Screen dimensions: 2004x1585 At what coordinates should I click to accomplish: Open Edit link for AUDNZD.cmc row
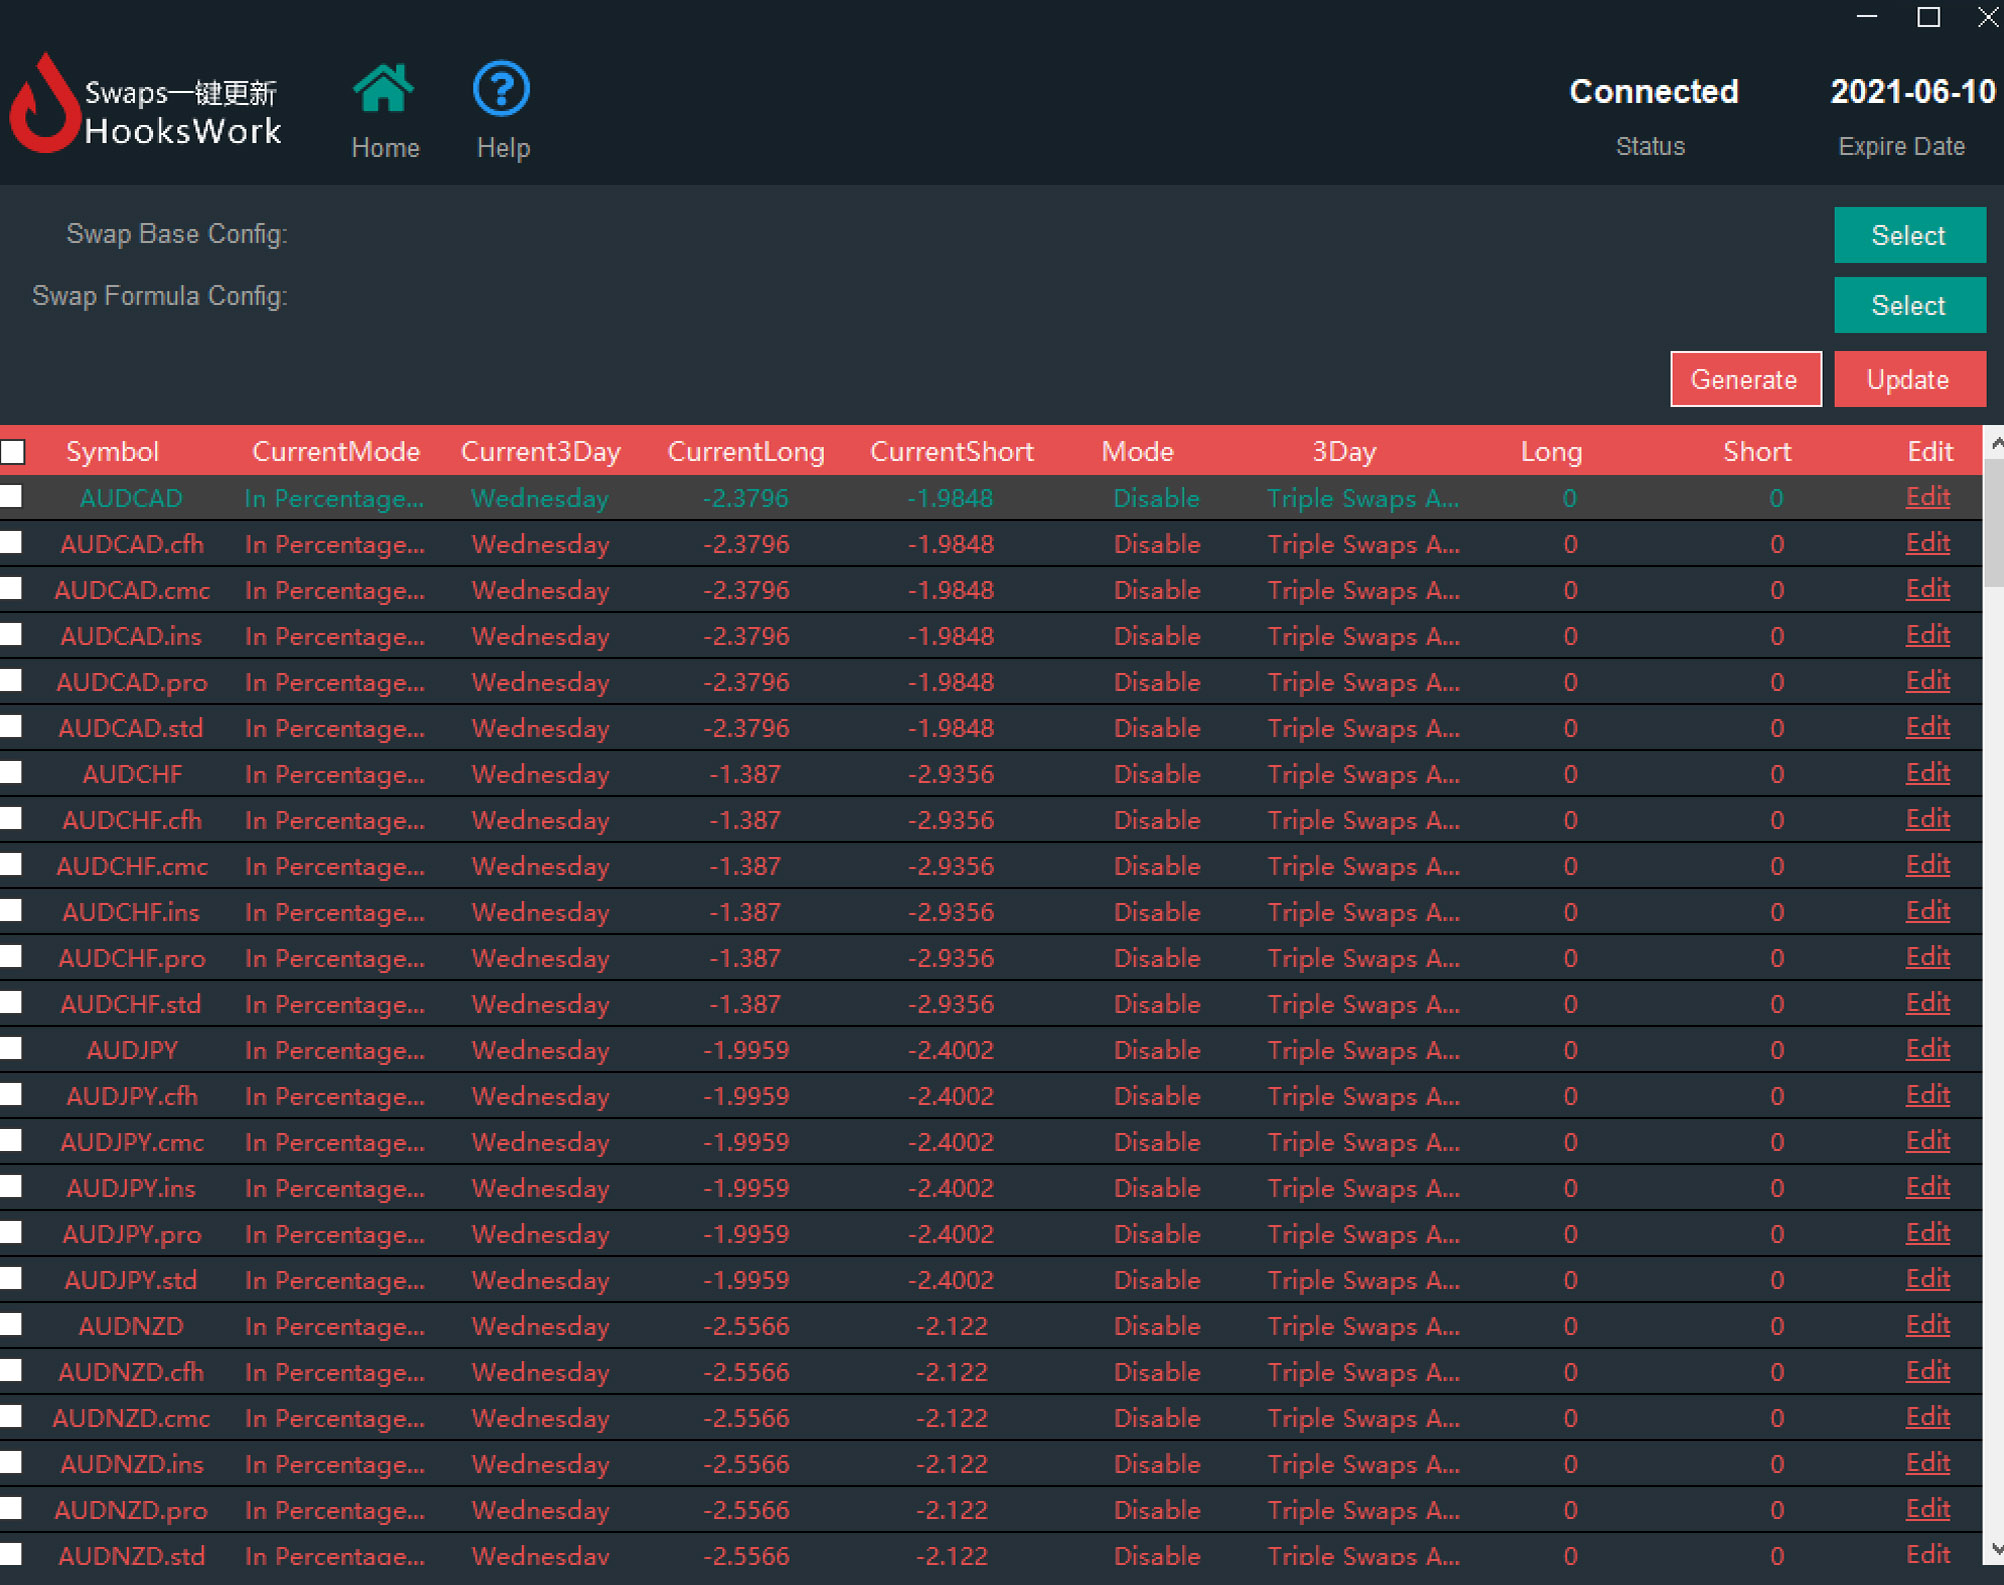1927,1417
